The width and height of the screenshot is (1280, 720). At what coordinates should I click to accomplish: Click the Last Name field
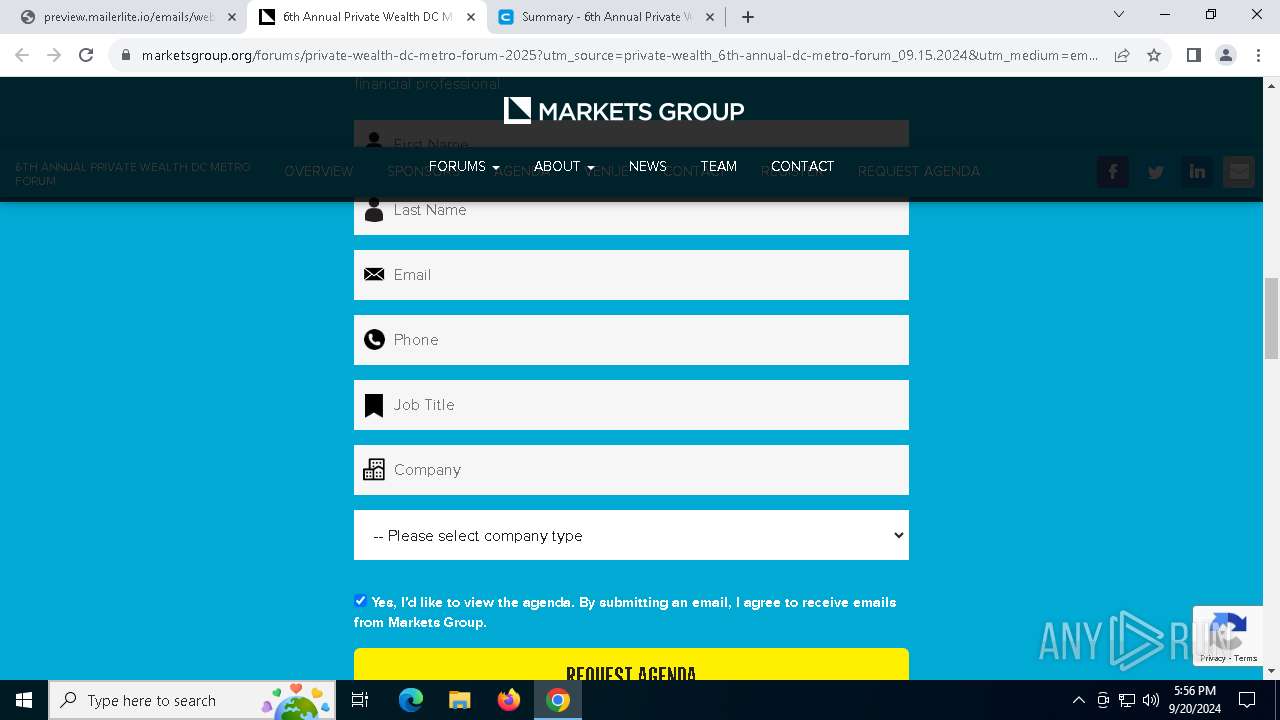(x=631, y=210)
